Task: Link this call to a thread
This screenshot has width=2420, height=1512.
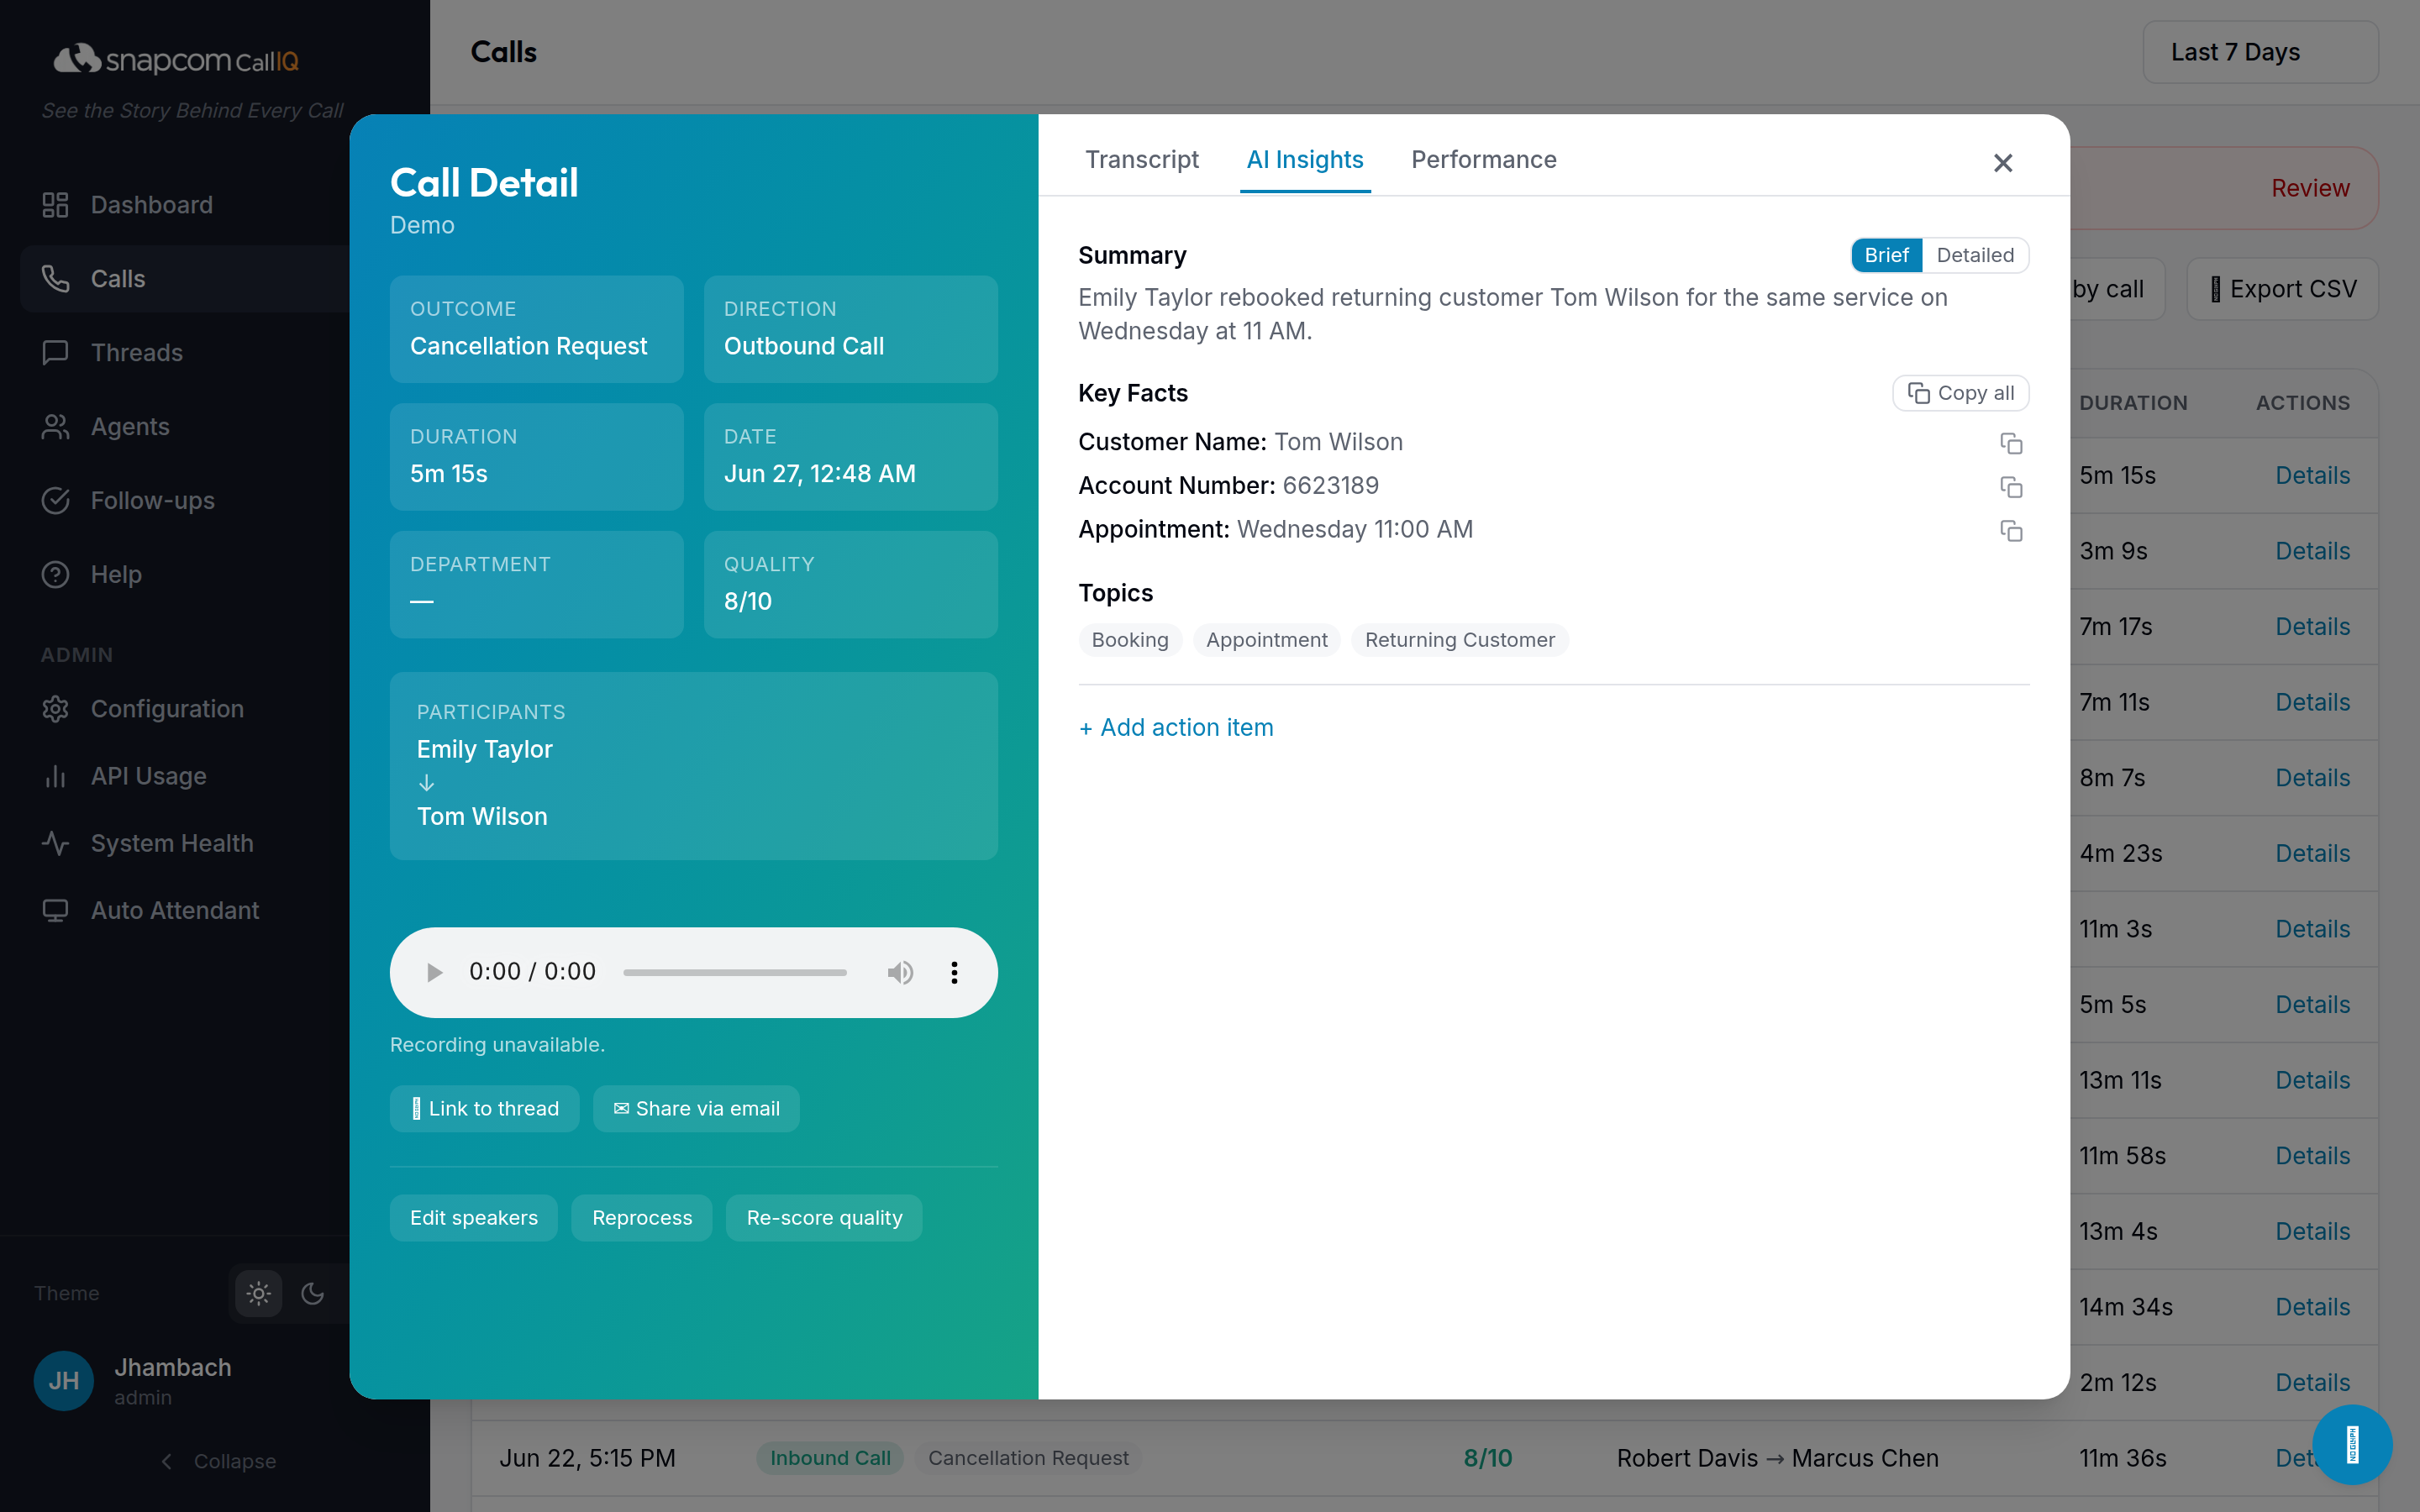Action: click(x=484, y=1108)
